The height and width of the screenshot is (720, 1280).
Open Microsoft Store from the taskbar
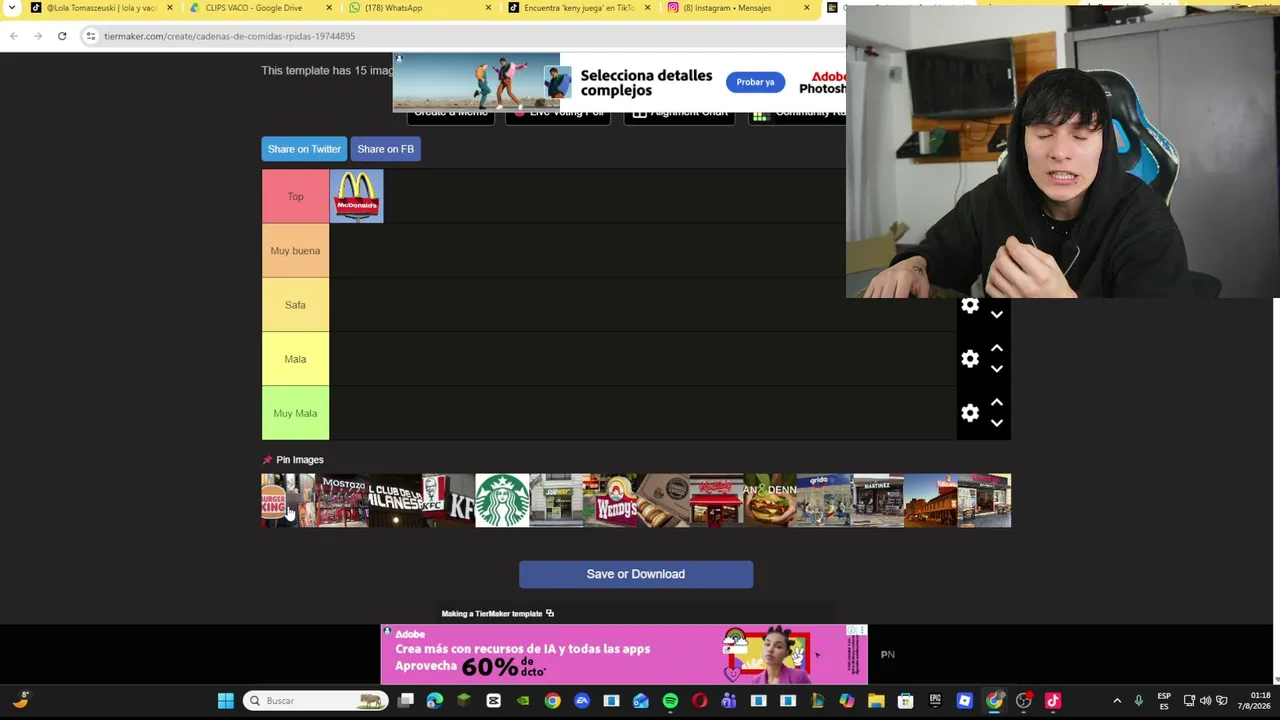pos(905,701)
